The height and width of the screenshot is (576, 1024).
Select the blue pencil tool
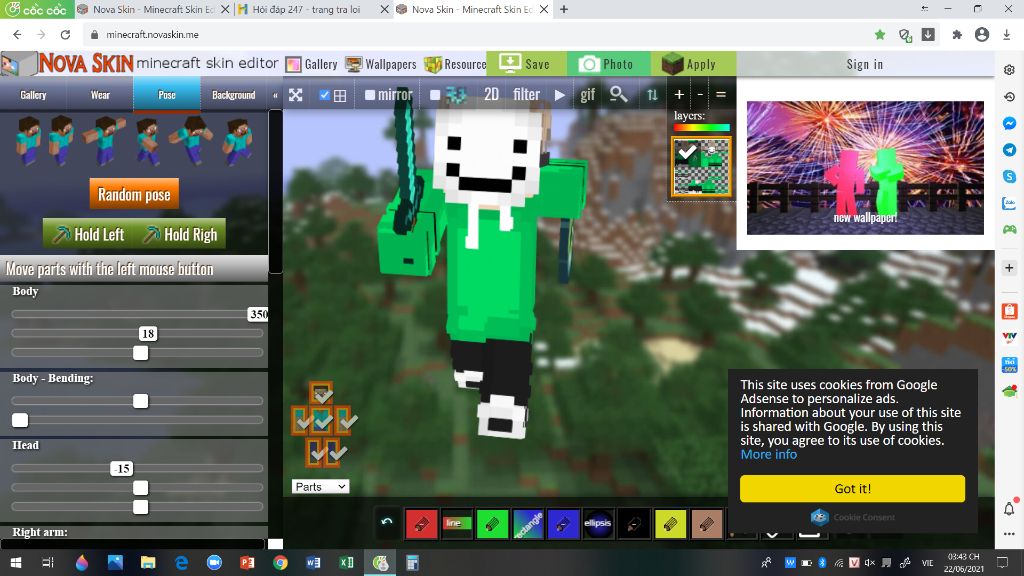[x=563, y=523]
